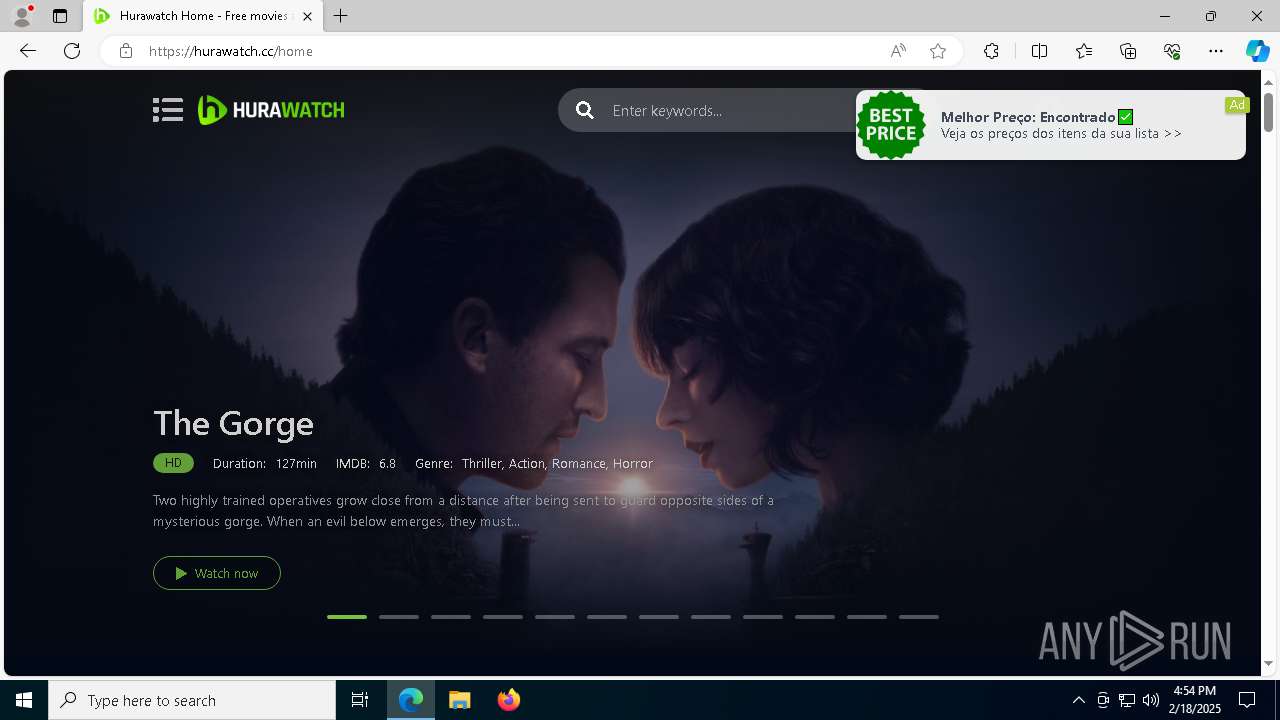Open The Gorge movie title
Viewport: 1280px width, 720px height.
[x=233, y=423]
